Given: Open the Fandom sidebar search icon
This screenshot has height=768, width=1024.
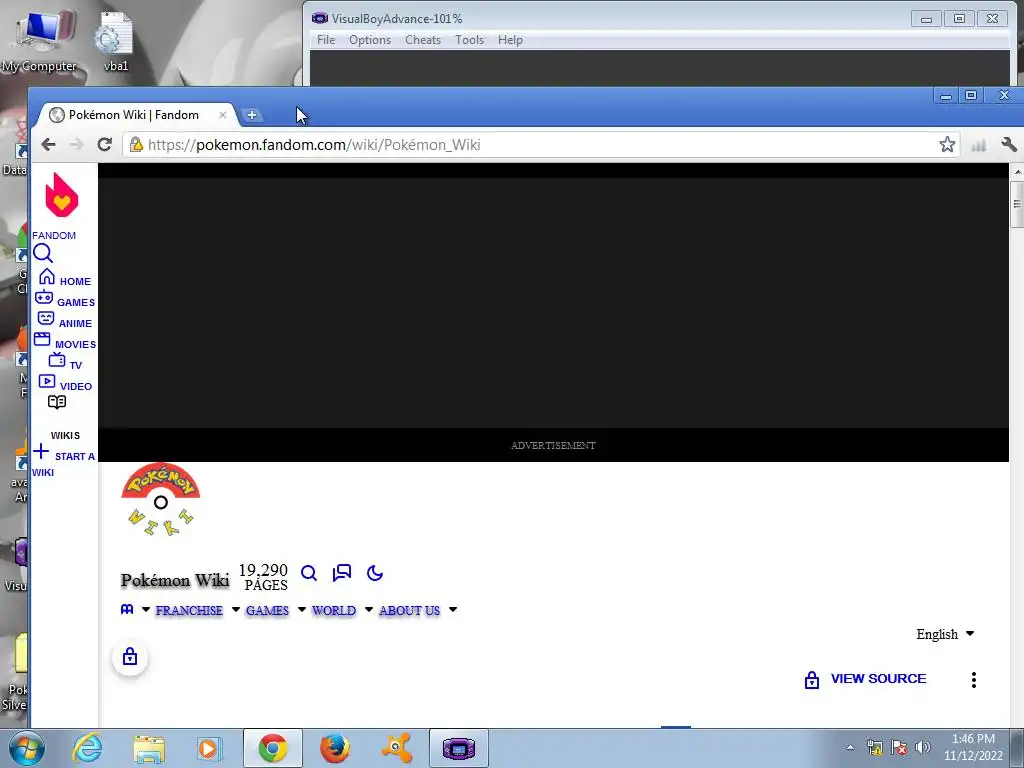Looking at the screenshot, I should 43,253.
